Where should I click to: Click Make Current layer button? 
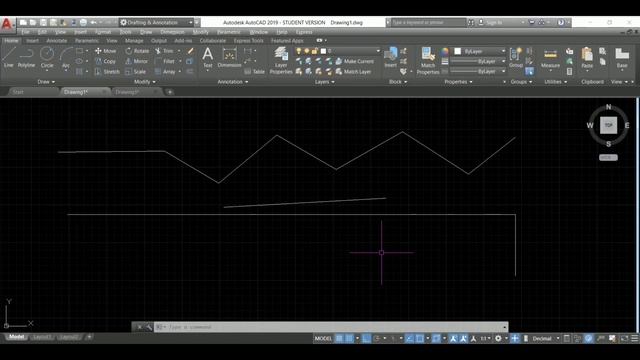(354, 61)
